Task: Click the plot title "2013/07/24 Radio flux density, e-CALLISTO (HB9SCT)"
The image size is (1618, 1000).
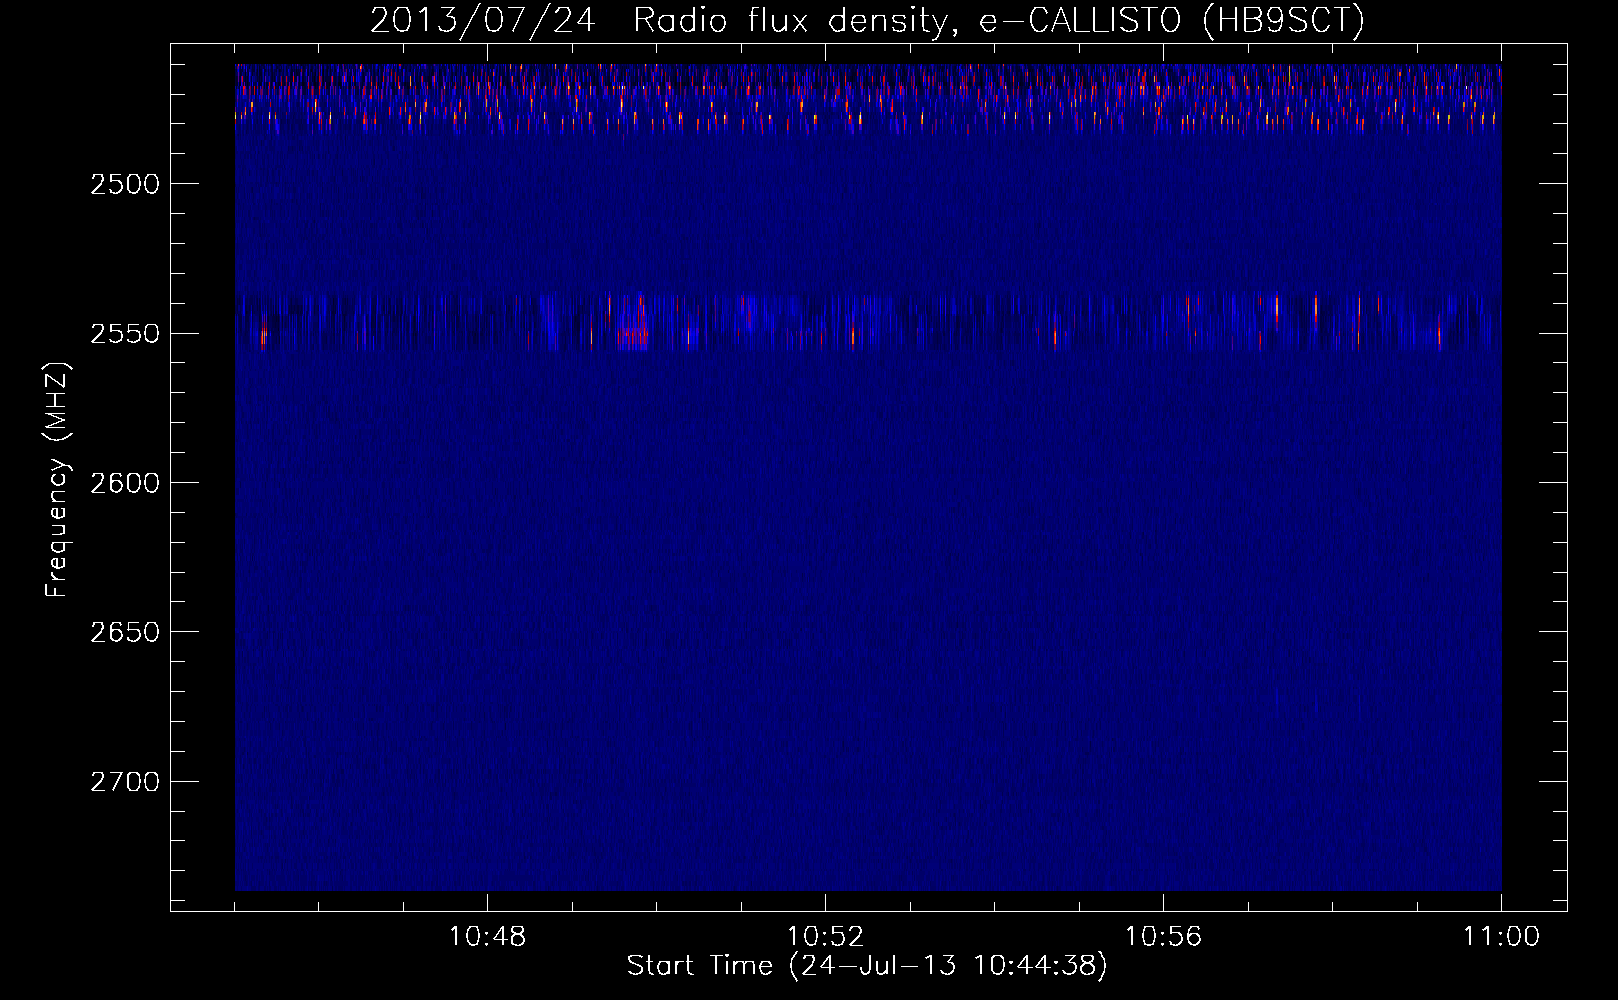Action: pos(868,21)
